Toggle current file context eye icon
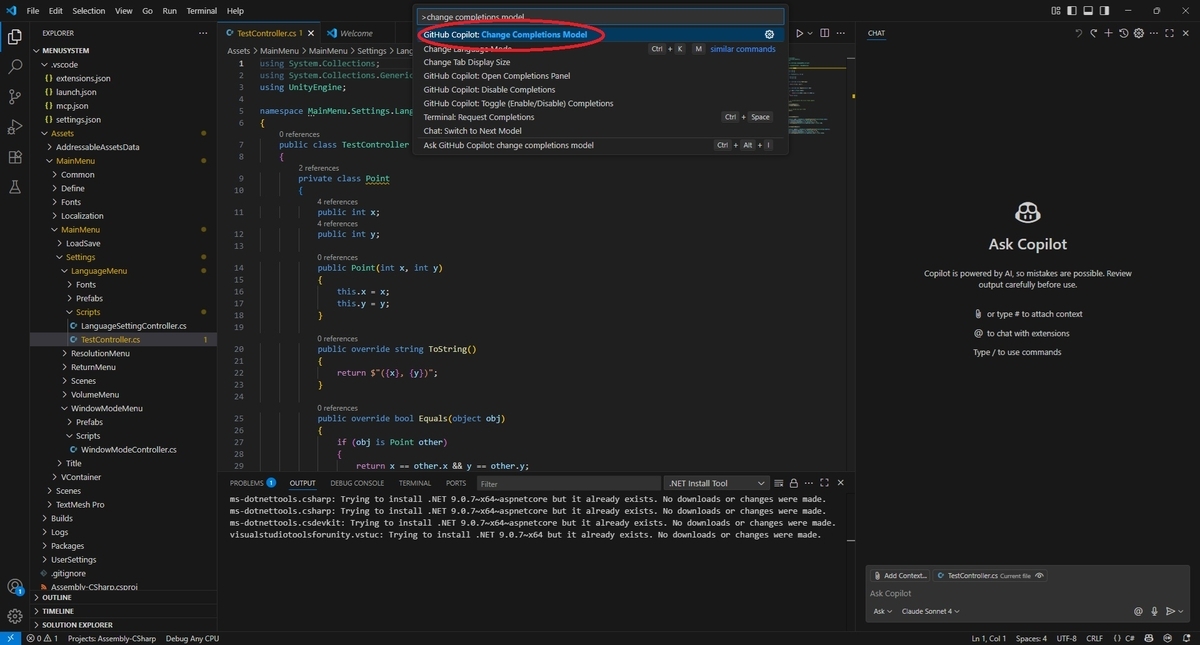 [1040, 576]
